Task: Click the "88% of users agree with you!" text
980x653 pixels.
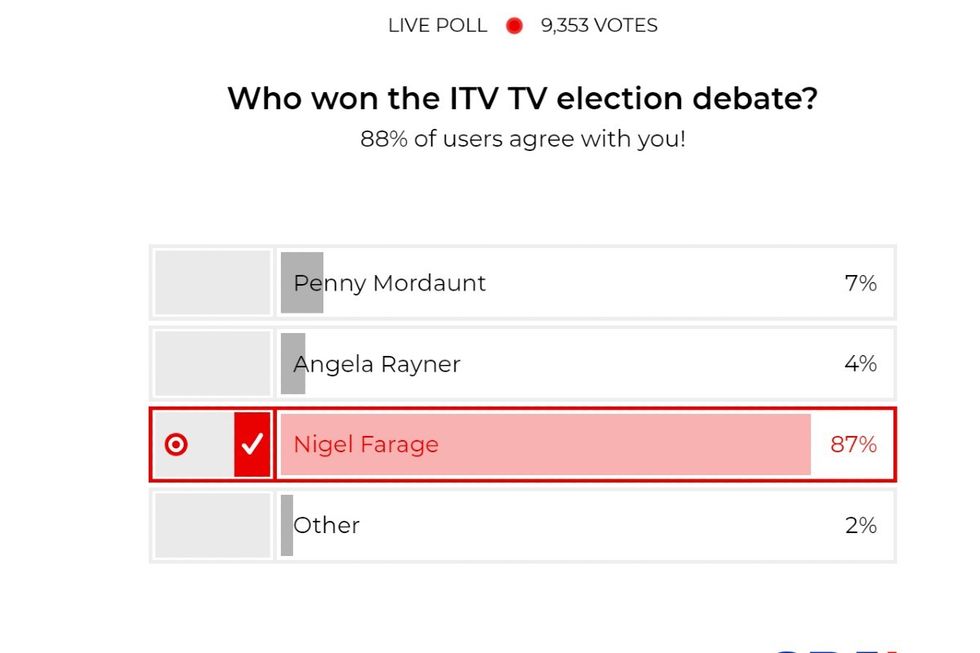Action: (522, 139)
